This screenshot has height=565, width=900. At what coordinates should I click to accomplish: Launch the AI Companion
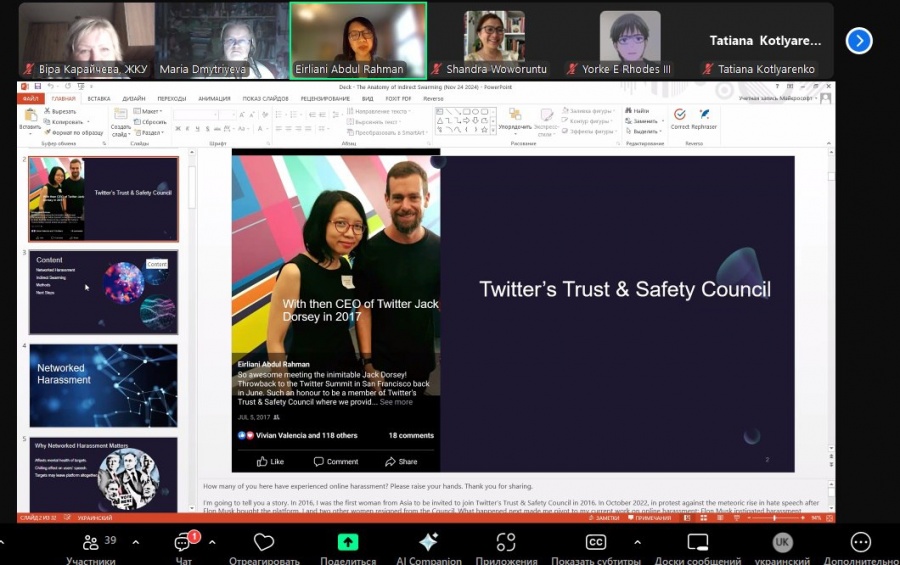coord(428,548)
